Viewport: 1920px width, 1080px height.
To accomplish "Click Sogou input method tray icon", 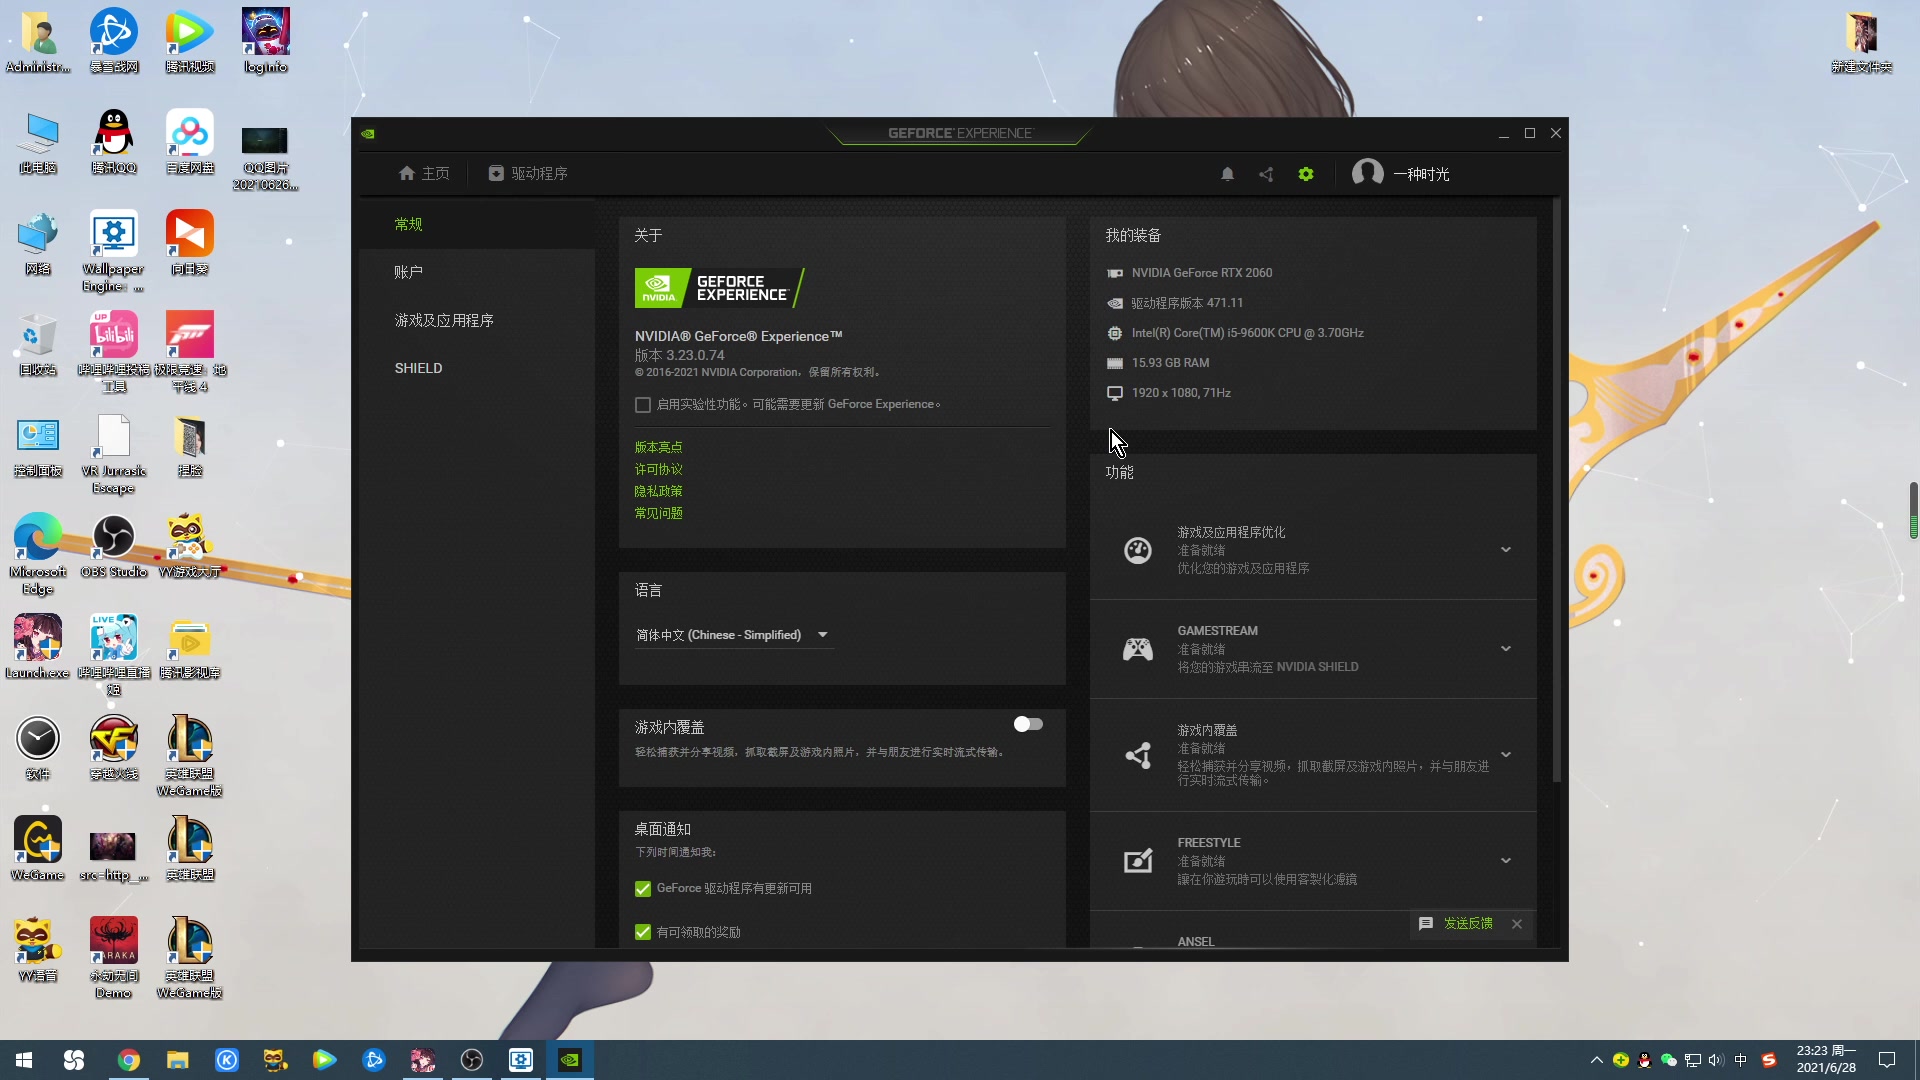I will (1768, 1060).
